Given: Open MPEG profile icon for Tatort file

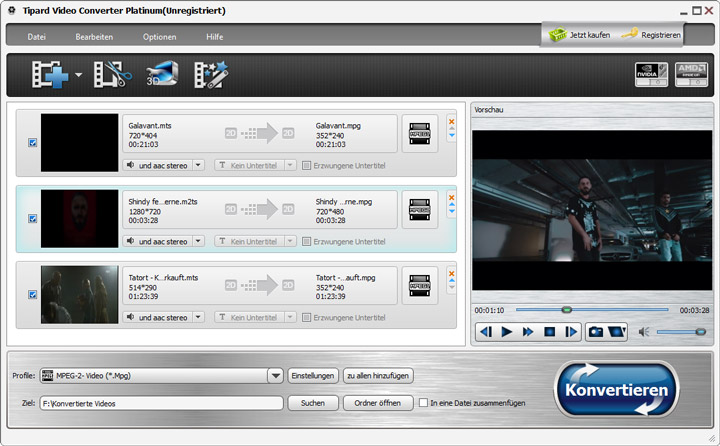Looking at the screenshot, I should tap(420, 286).
